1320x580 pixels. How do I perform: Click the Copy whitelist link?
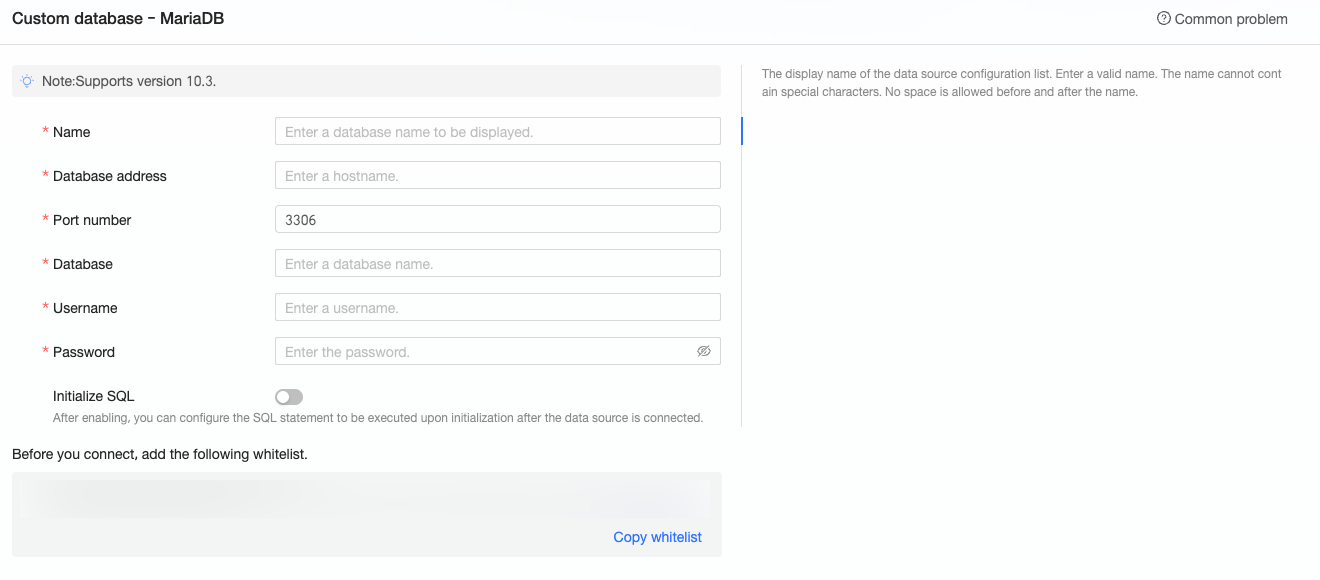(x=657, y=537)
